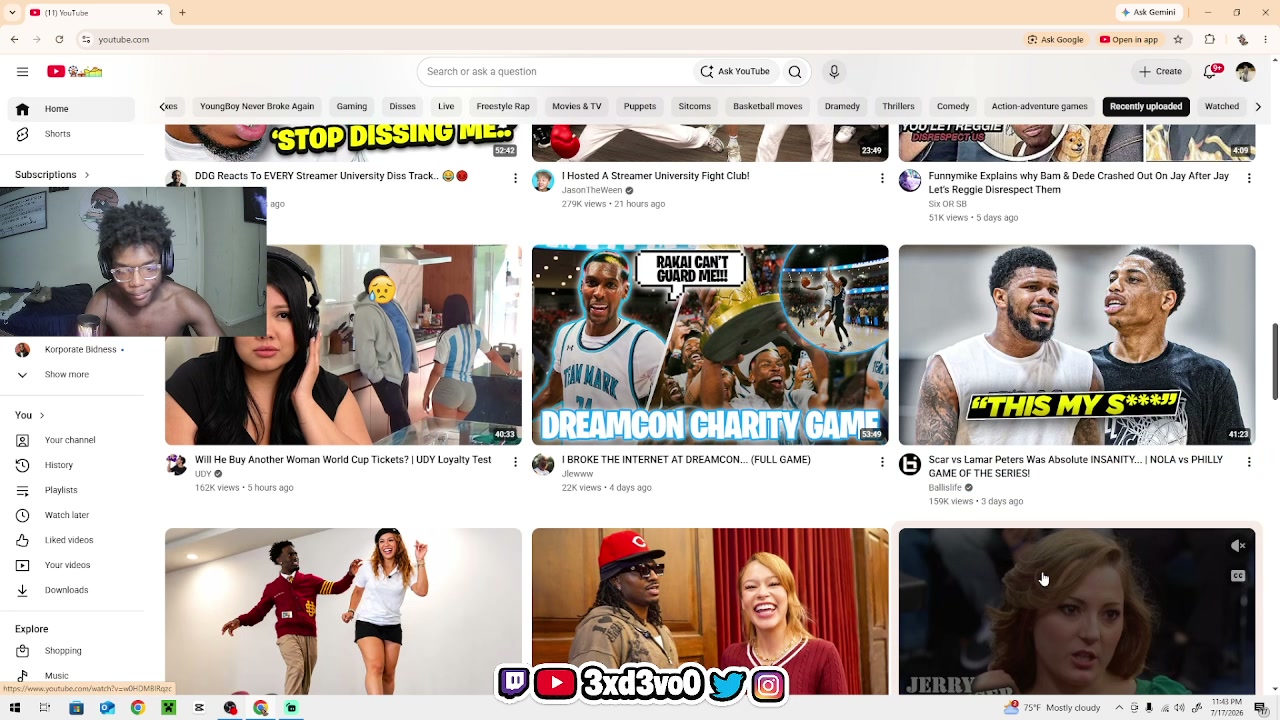Open the Ballislife channel link
This screenshot has height=720, width=1280.
click(945, 488)
